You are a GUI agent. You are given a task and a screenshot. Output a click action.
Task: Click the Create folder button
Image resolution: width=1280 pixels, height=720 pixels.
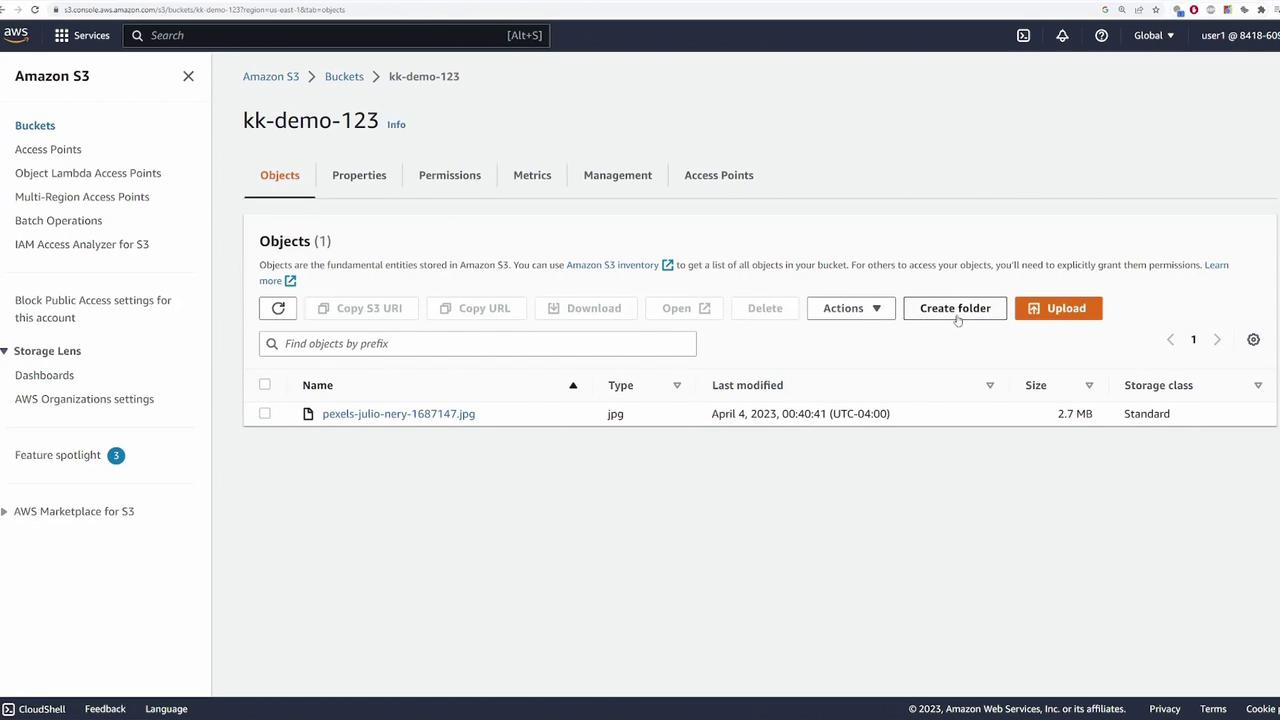click(x=955, y=308)
